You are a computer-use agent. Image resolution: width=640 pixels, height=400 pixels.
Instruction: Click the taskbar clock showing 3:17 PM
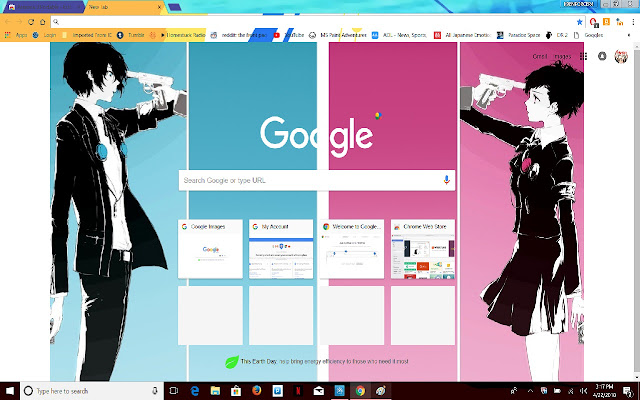(604, 391)
